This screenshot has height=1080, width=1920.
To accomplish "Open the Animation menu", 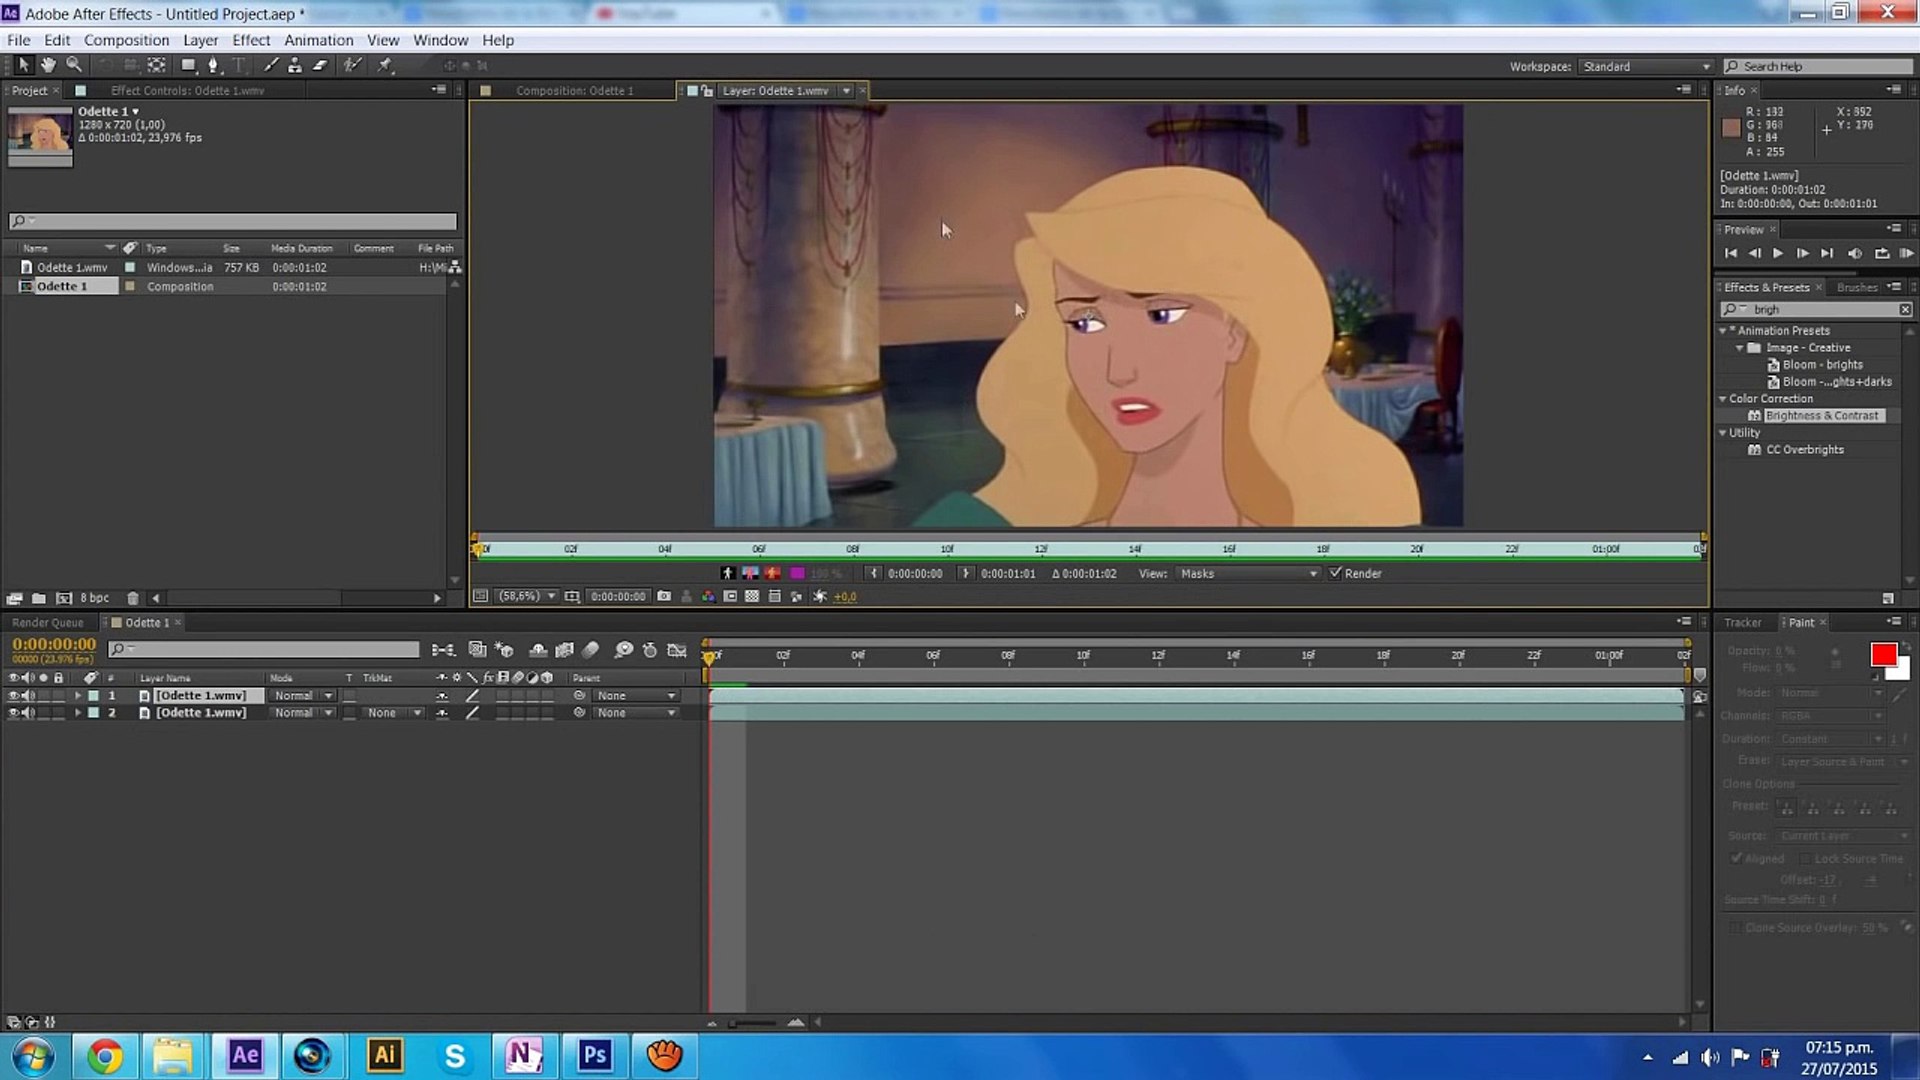I will (x=318, y=40).
